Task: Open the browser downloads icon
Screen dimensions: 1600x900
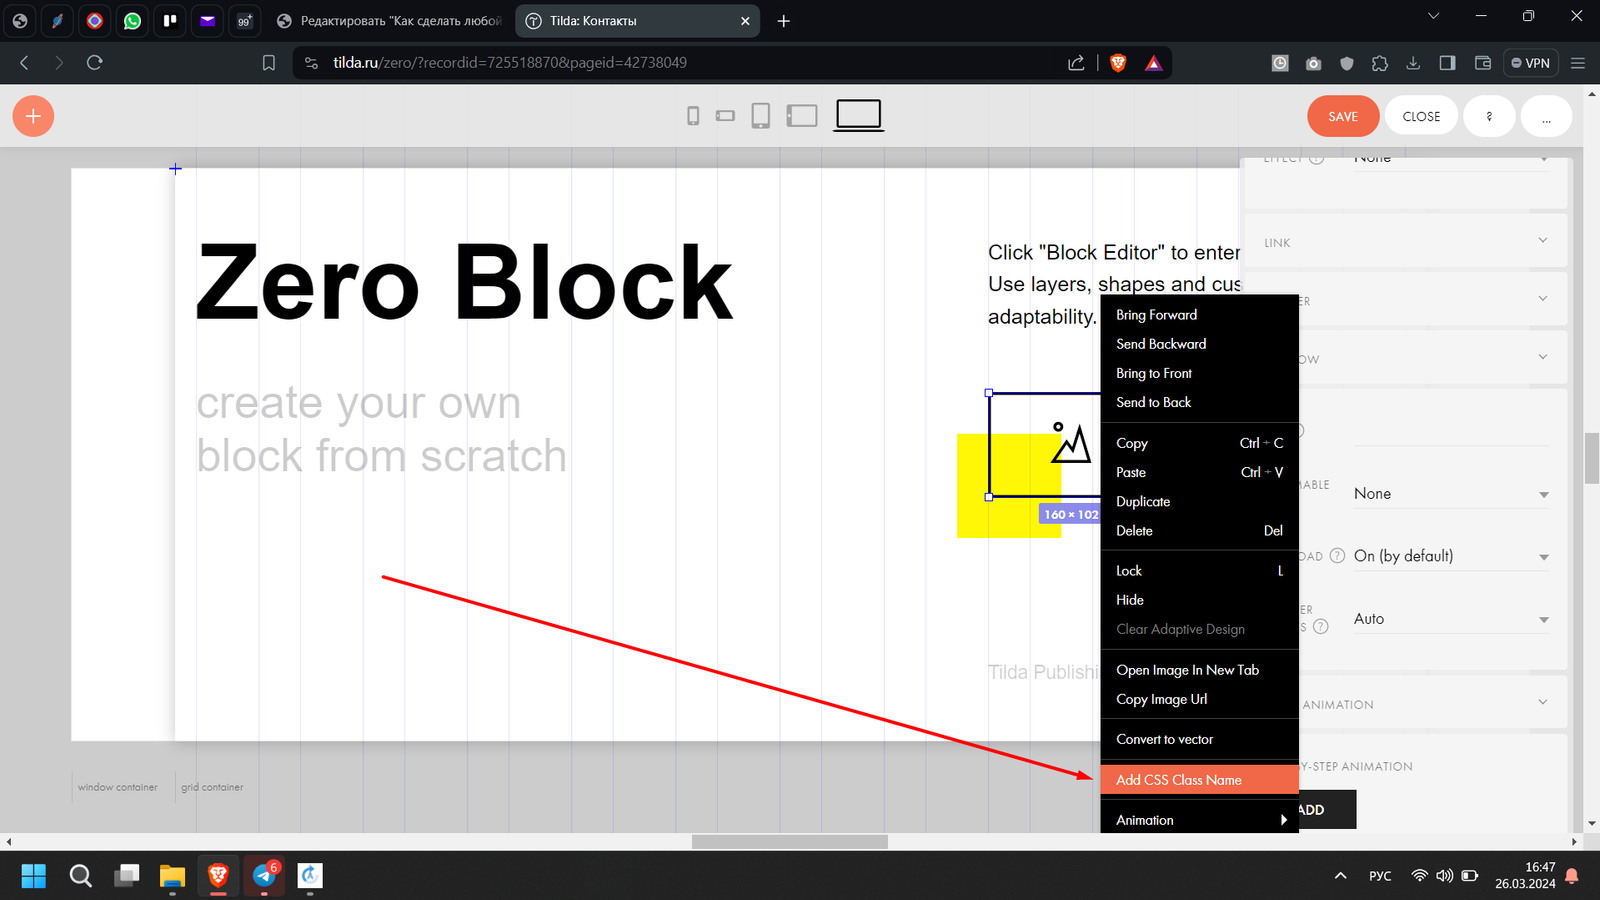Action: click(x=1413, y=63)
